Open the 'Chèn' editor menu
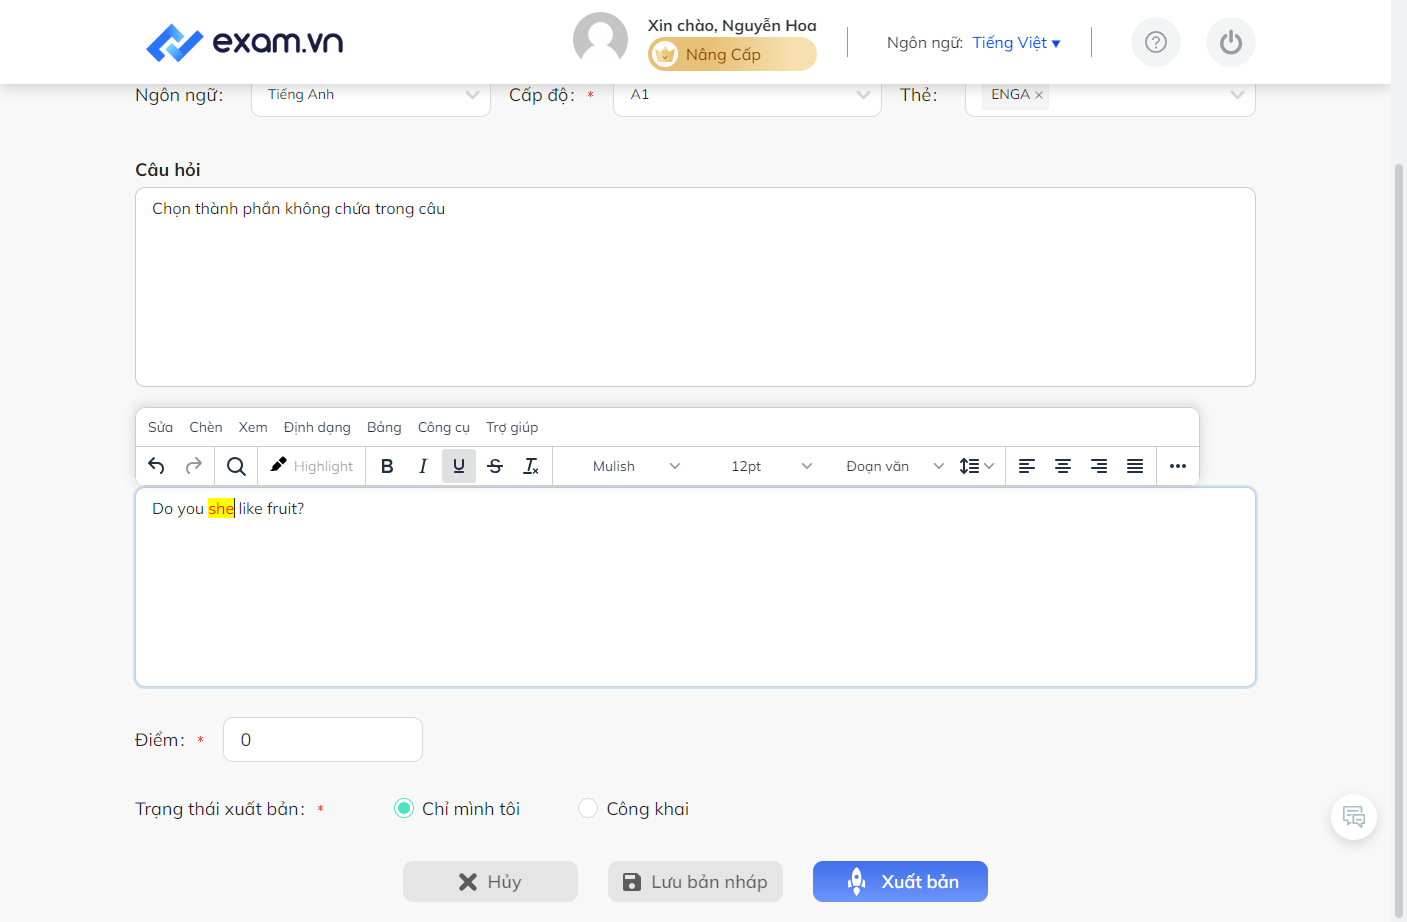The width and height of the screenshot is (1407, 922). point(206,427)
